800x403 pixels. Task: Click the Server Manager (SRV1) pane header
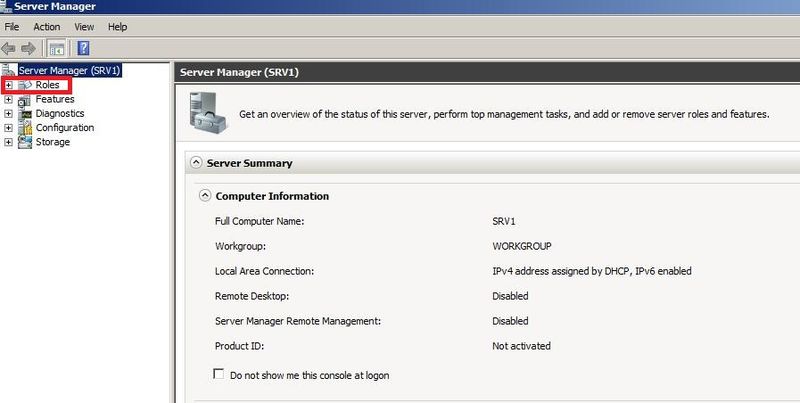[x=487, y=72]
